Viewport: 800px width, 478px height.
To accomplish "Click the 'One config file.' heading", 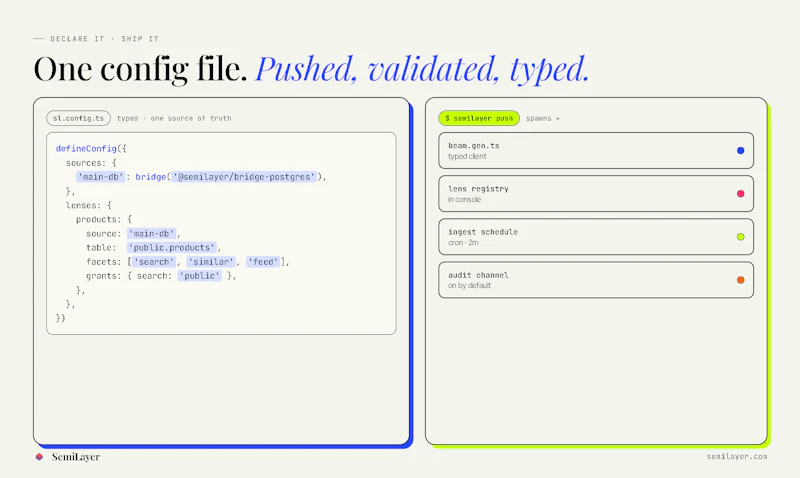I will coord(140,69).
